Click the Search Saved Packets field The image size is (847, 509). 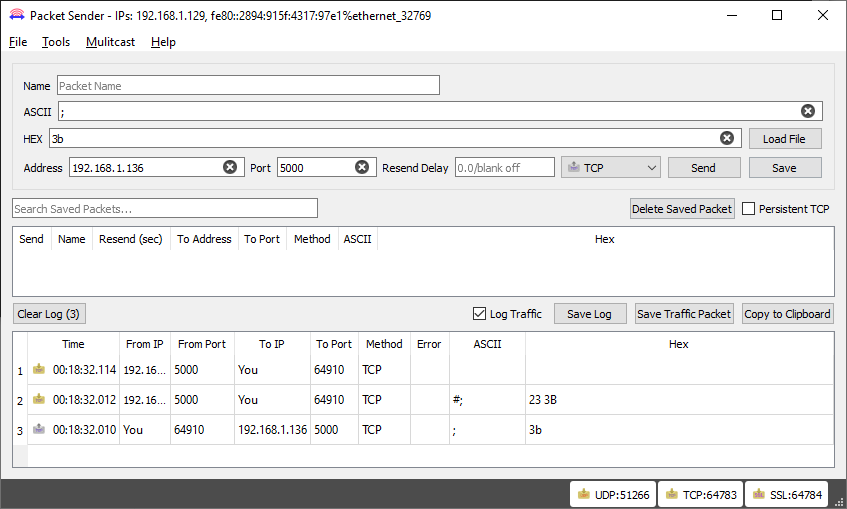tap(165, 209)
